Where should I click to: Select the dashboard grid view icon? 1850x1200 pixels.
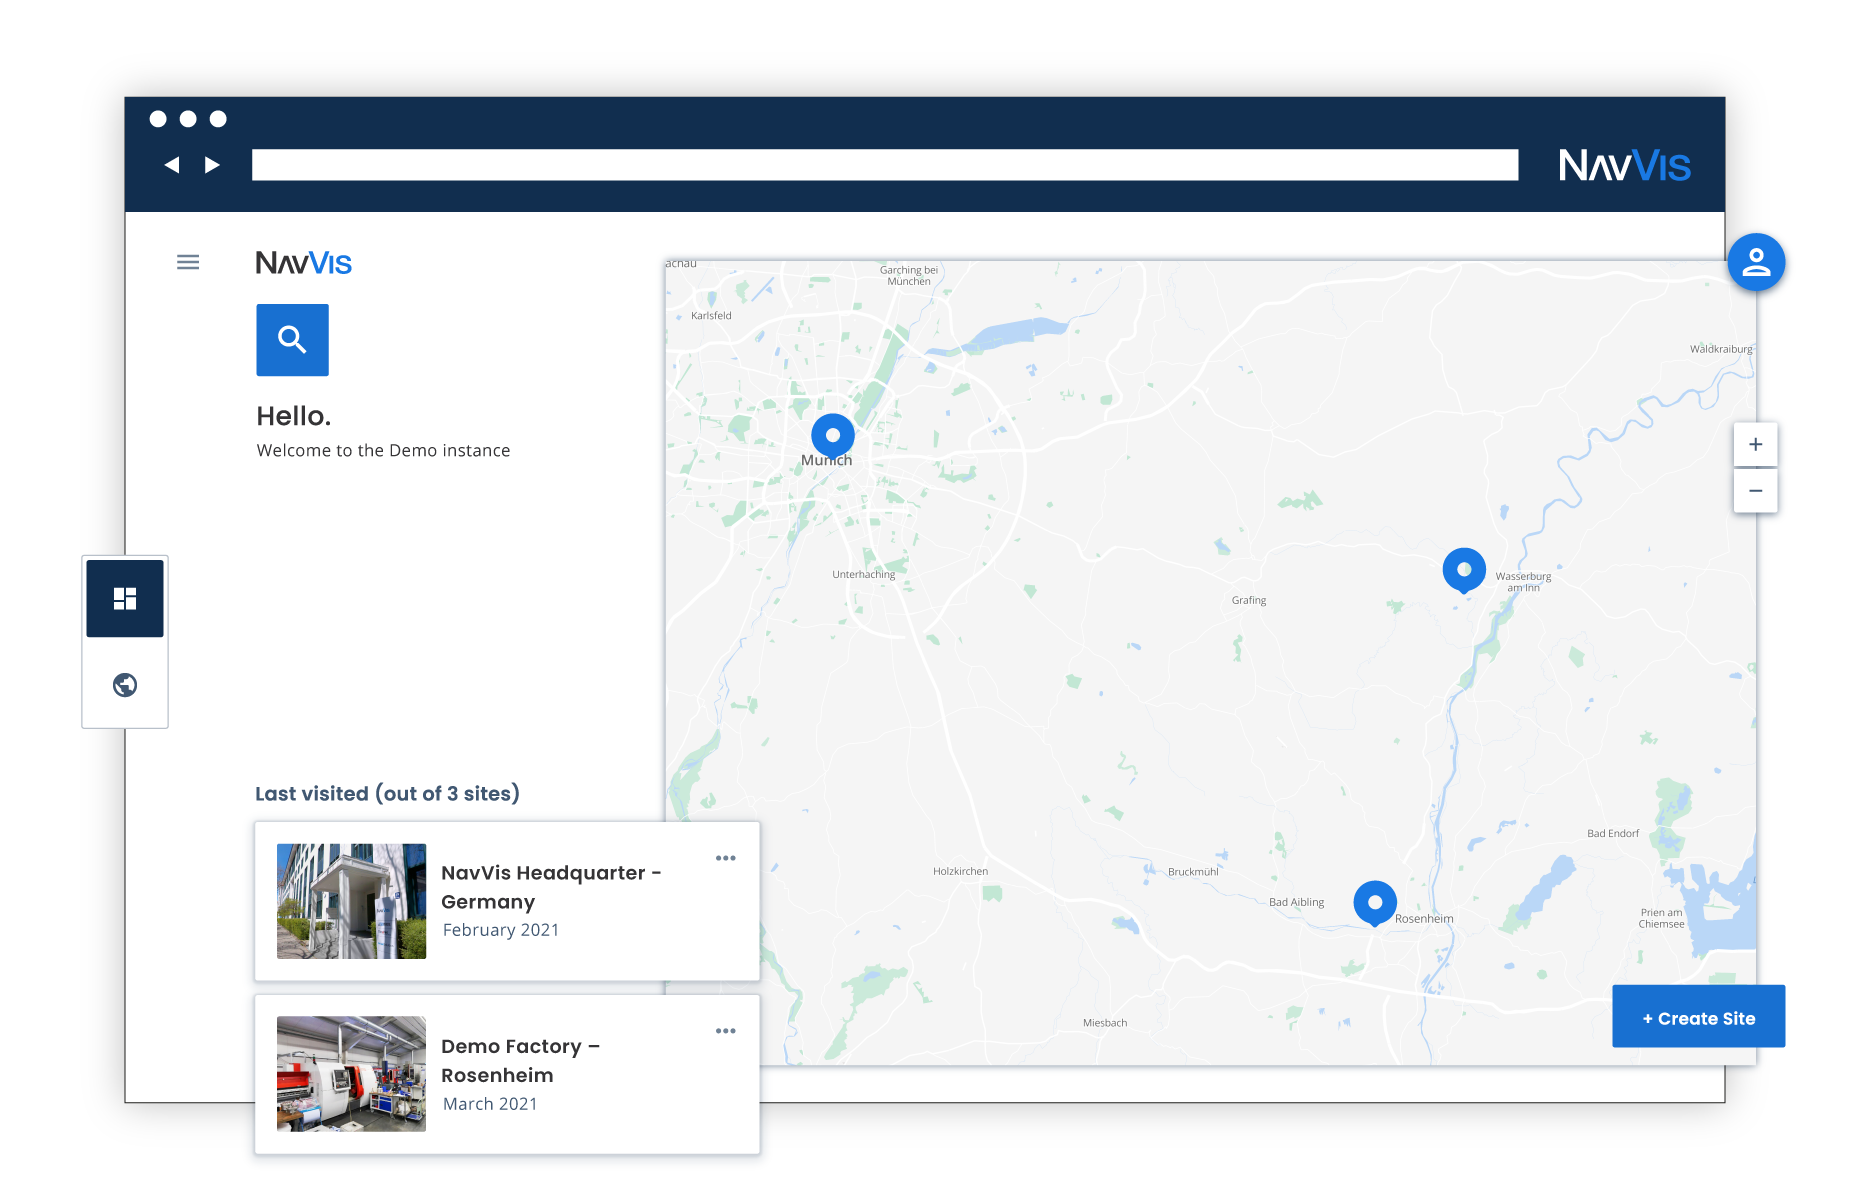tap(125, 598)
